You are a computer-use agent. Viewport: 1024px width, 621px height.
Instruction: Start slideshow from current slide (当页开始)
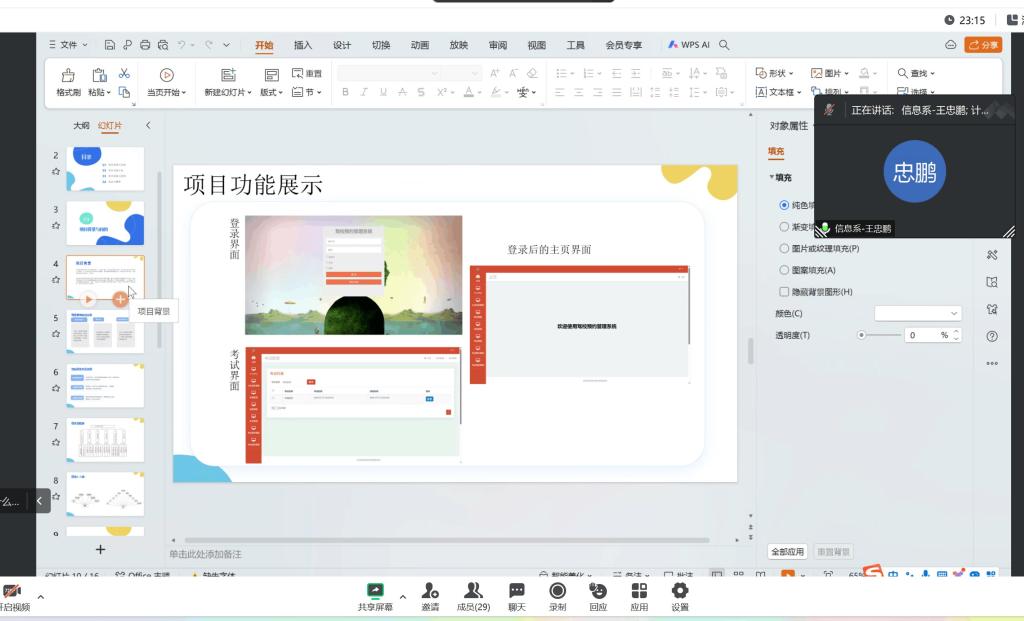pos(166,75)
